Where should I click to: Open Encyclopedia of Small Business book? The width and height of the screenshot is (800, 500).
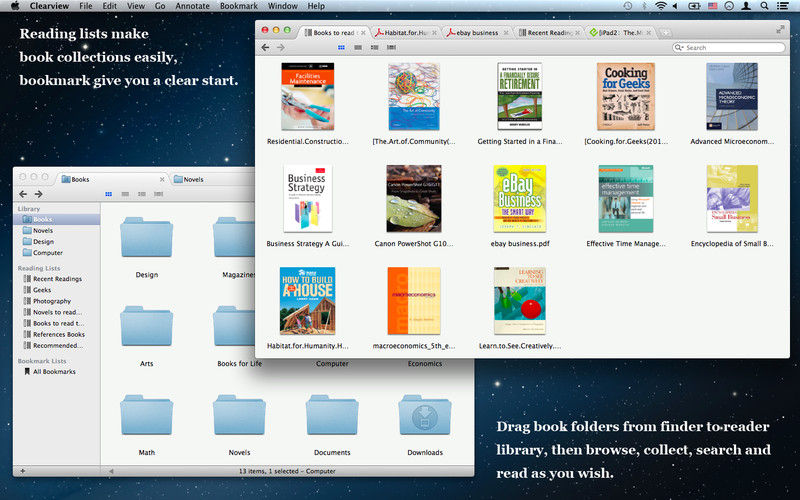pos(732,198)
